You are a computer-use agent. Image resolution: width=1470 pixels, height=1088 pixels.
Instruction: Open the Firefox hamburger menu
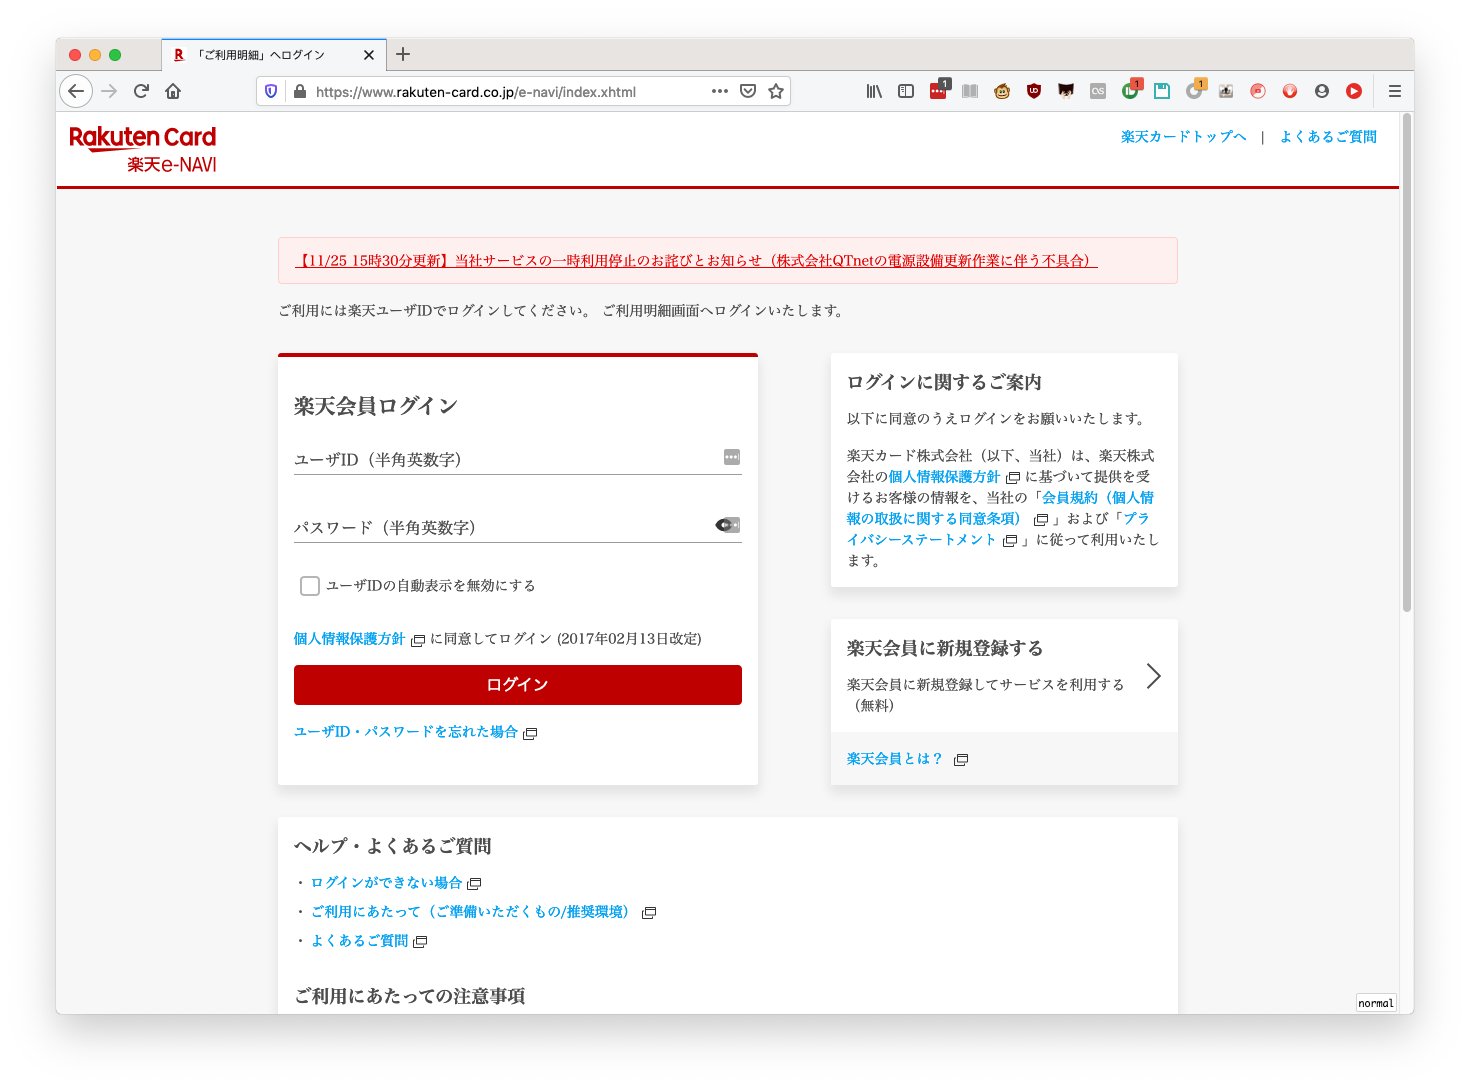(1395, 91)
